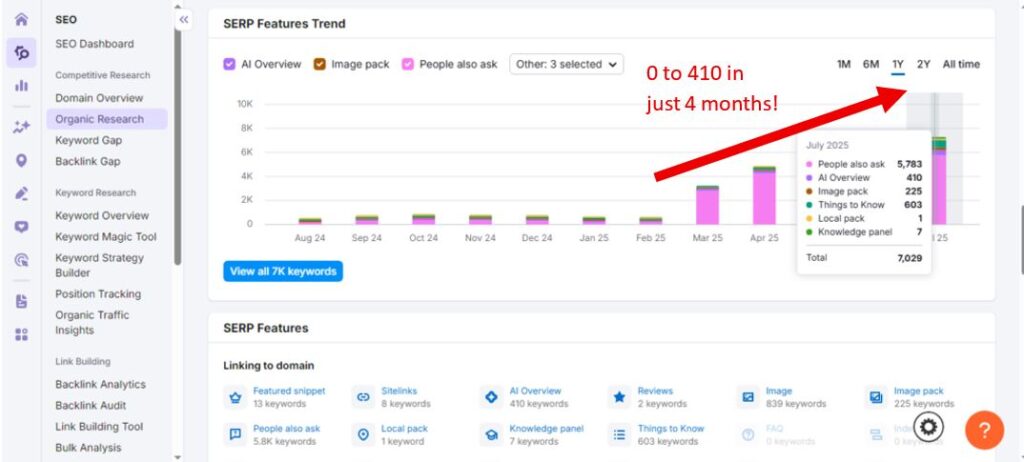Open Domain Overview in sidebar
The image size is (1024, 462).
point(99,98)
